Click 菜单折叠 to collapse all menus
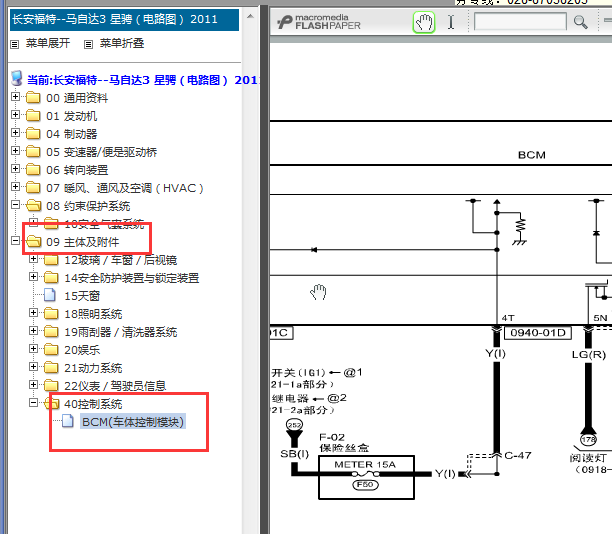The height and width of the screenshot is (534, 612). pyautogui.click(x=122, y=43)
